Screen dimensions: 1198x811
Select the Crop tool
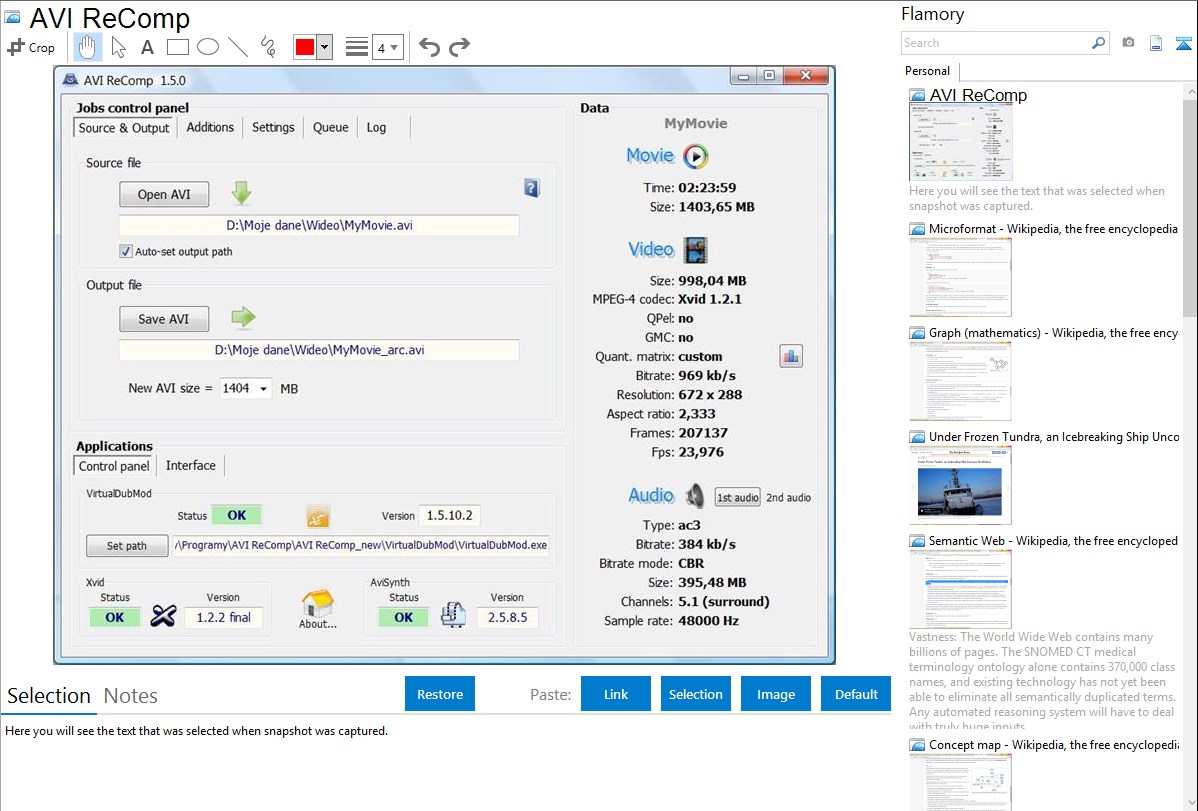click(x=31, y=47)
